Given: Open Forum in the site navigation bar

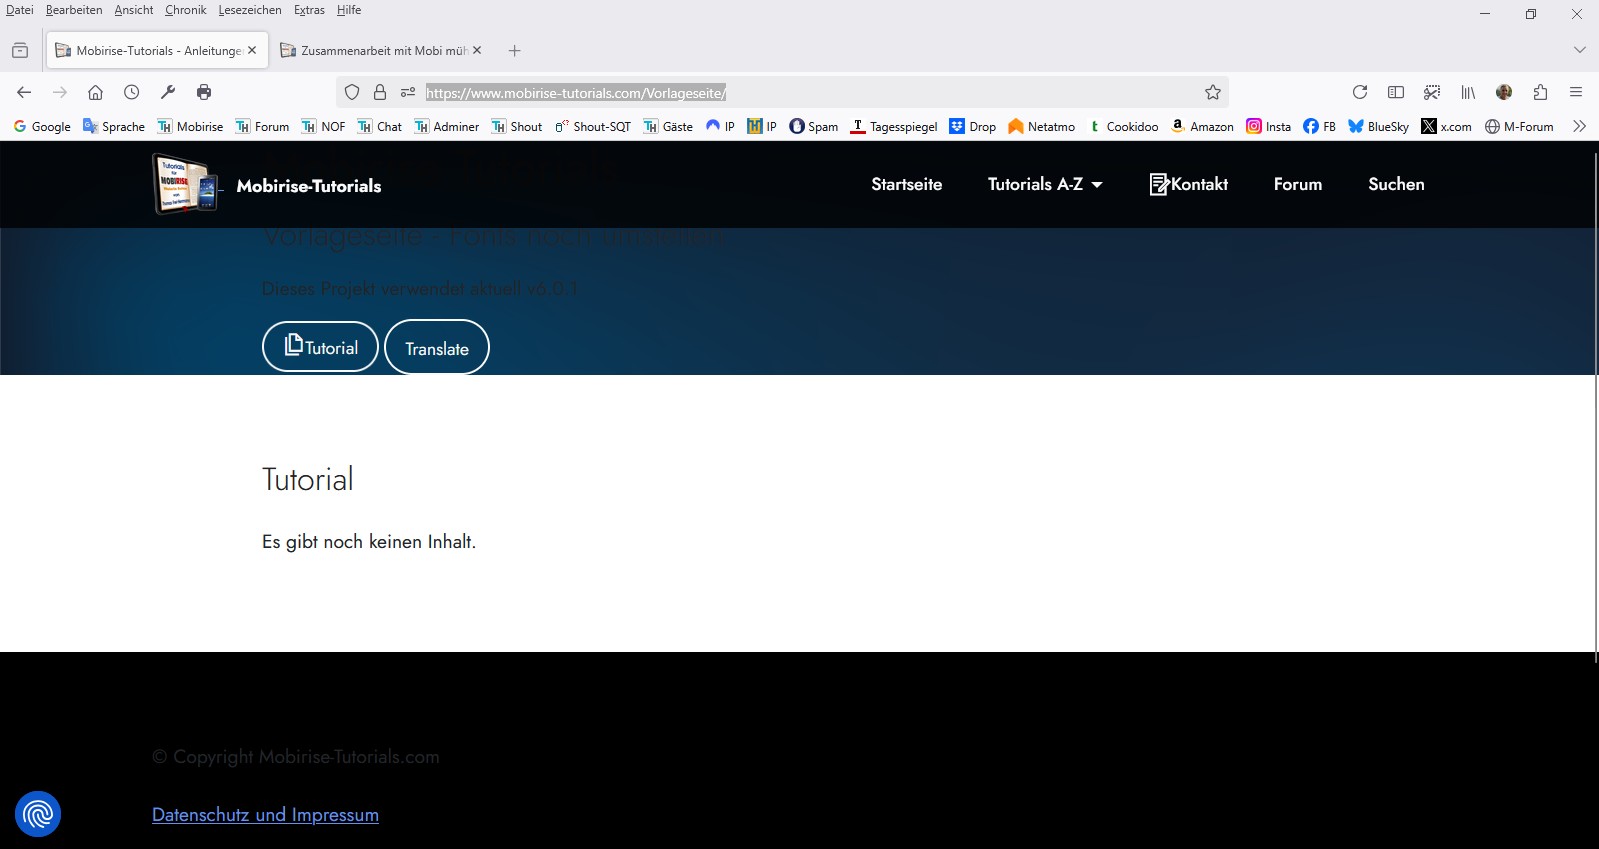Looking at the screenshot, I should coord(1298,184).
